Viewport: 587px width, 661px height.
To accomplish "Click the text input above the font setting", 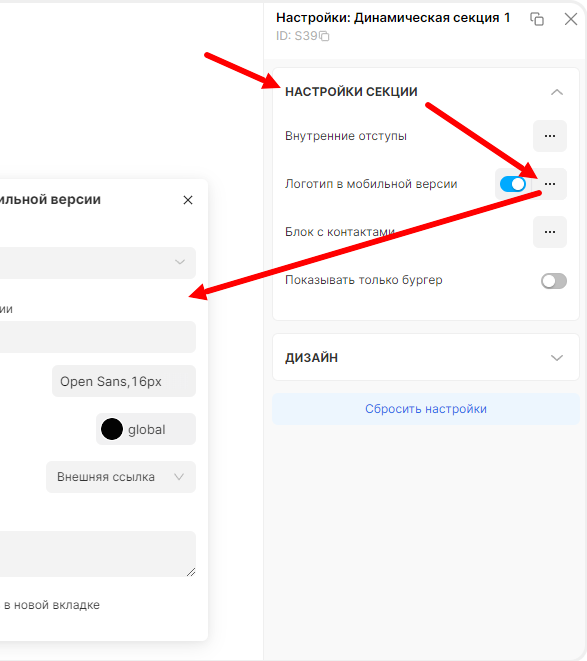I will tap(98, 337).
